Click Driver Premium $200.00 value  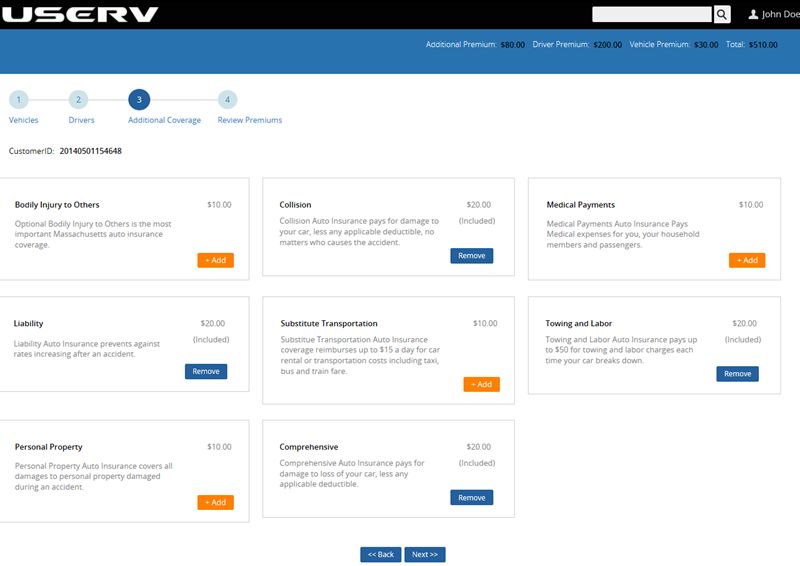608,45
